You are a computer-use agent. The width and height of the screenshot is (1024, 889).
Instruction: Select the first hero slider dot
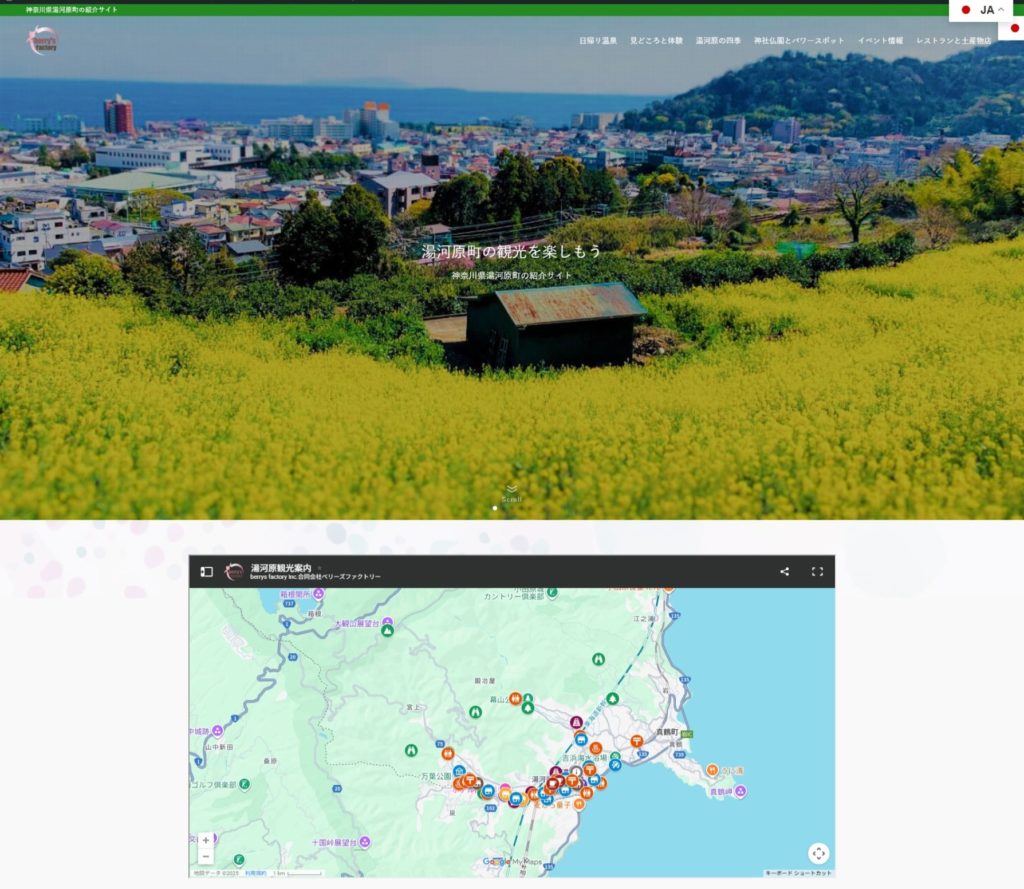(495, 508)
